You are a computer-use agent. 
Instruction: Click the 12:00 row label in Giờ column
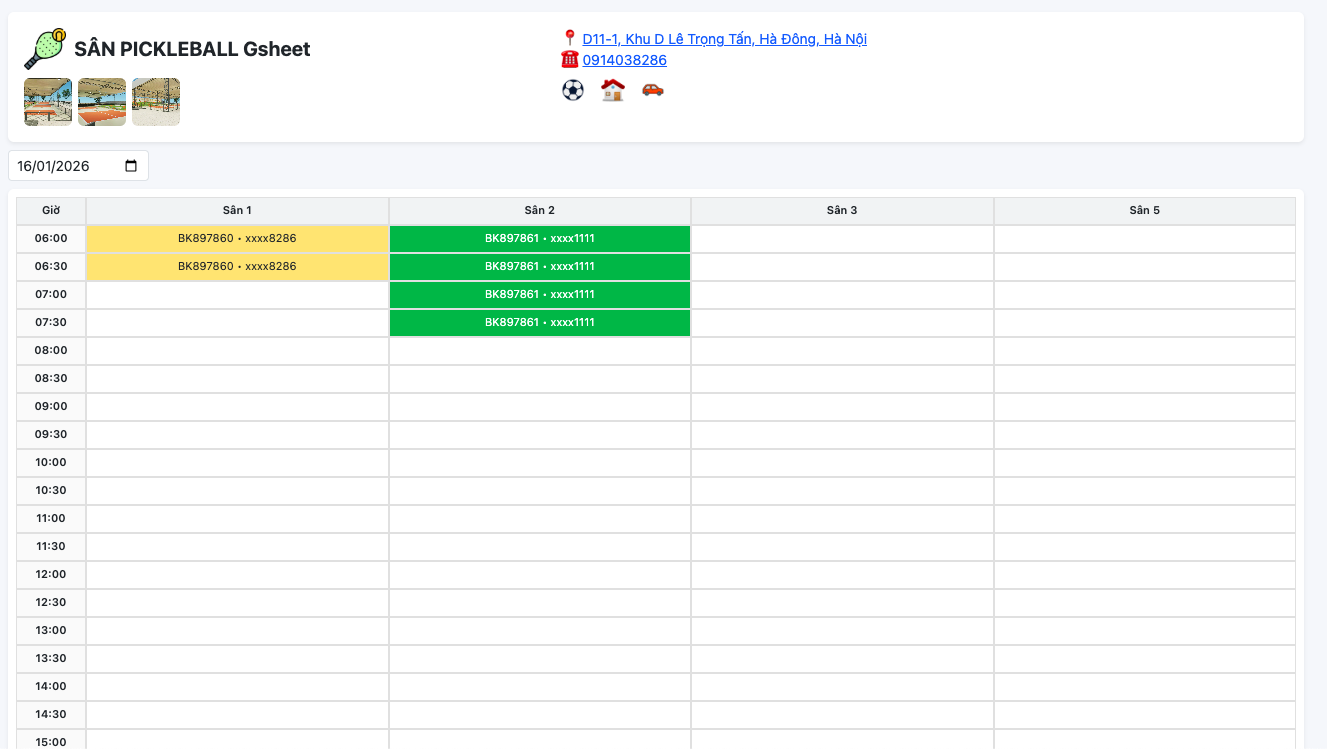(x=49, y=574)
